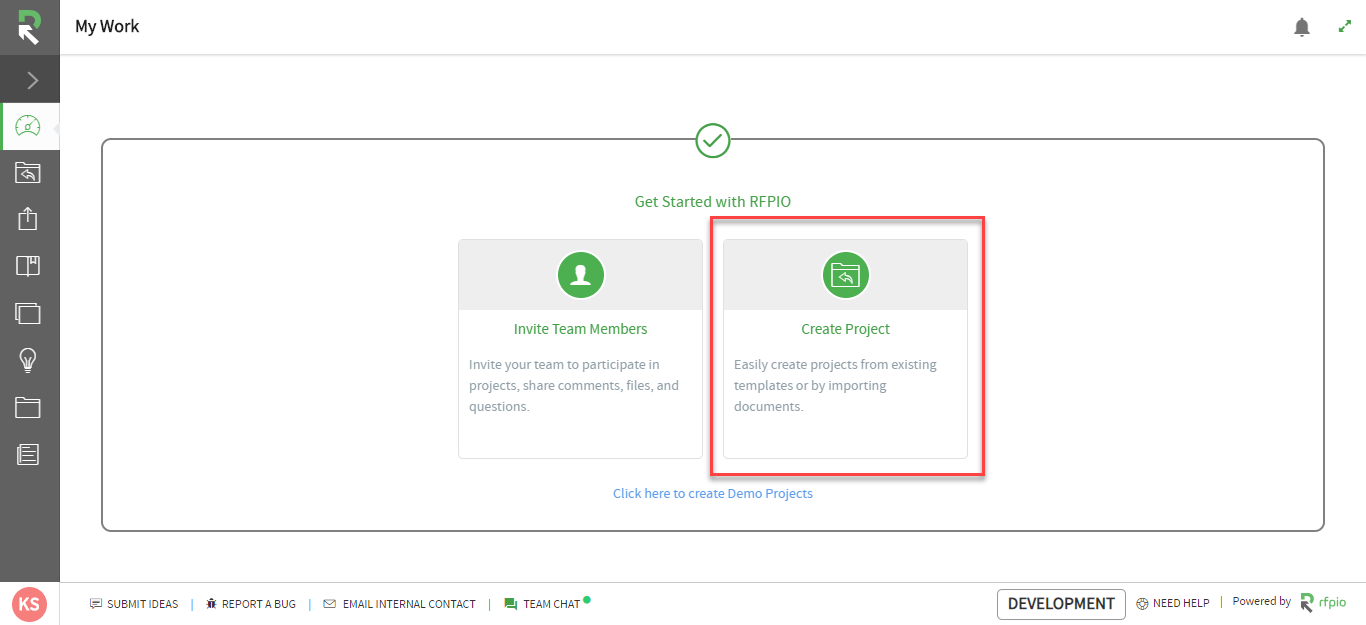This screenshot has width=1366, height=625.
Task: Open the stacked windows icon in sidebar
Action: 28,313
